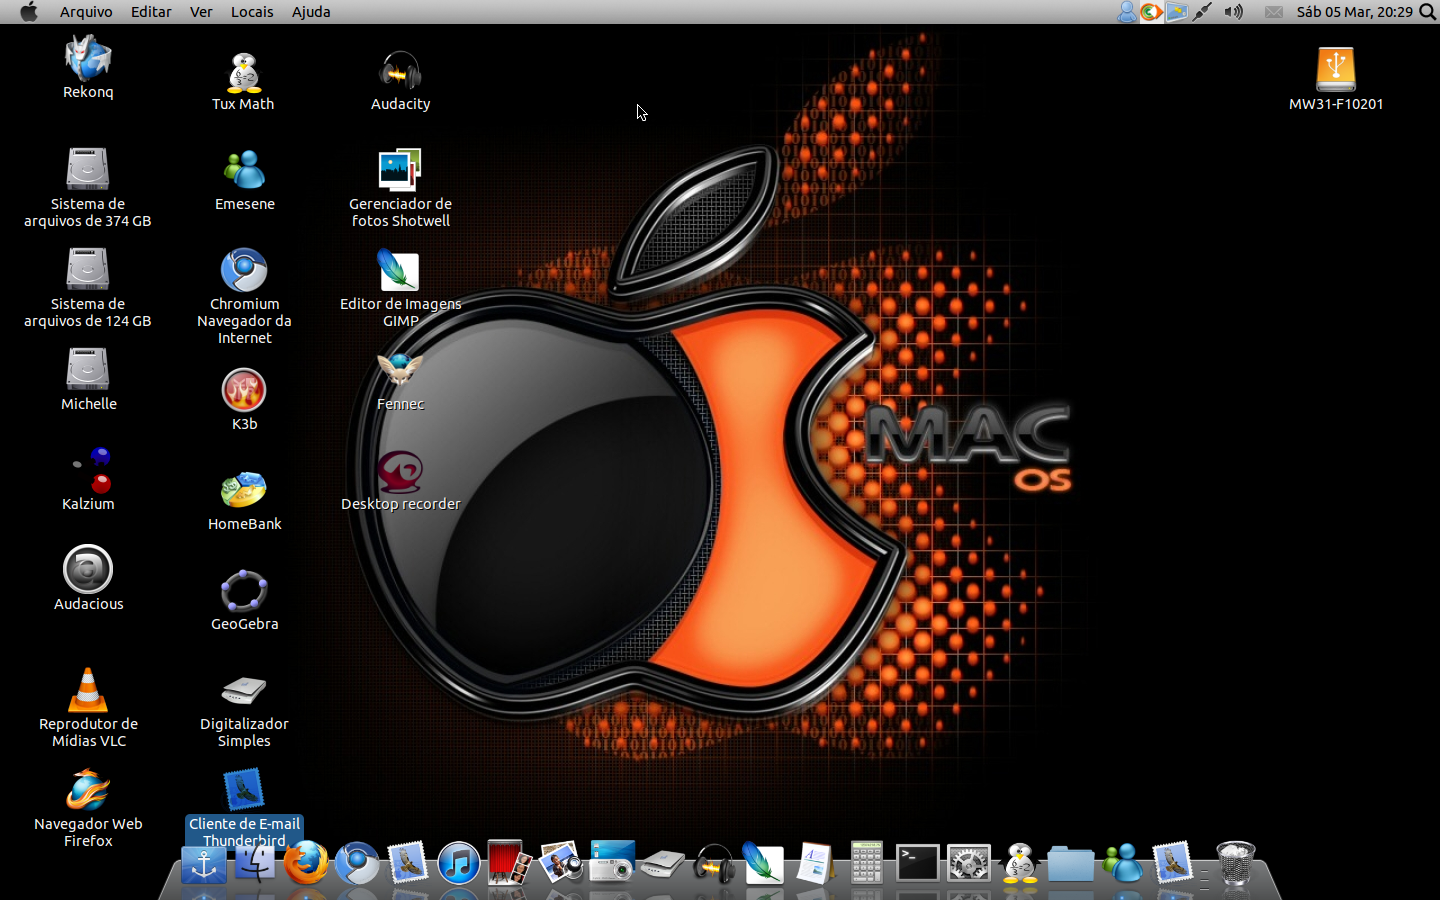Open the Ajuda menu
The height and width of the screenshot is (900, 1440).
point(311,12)
